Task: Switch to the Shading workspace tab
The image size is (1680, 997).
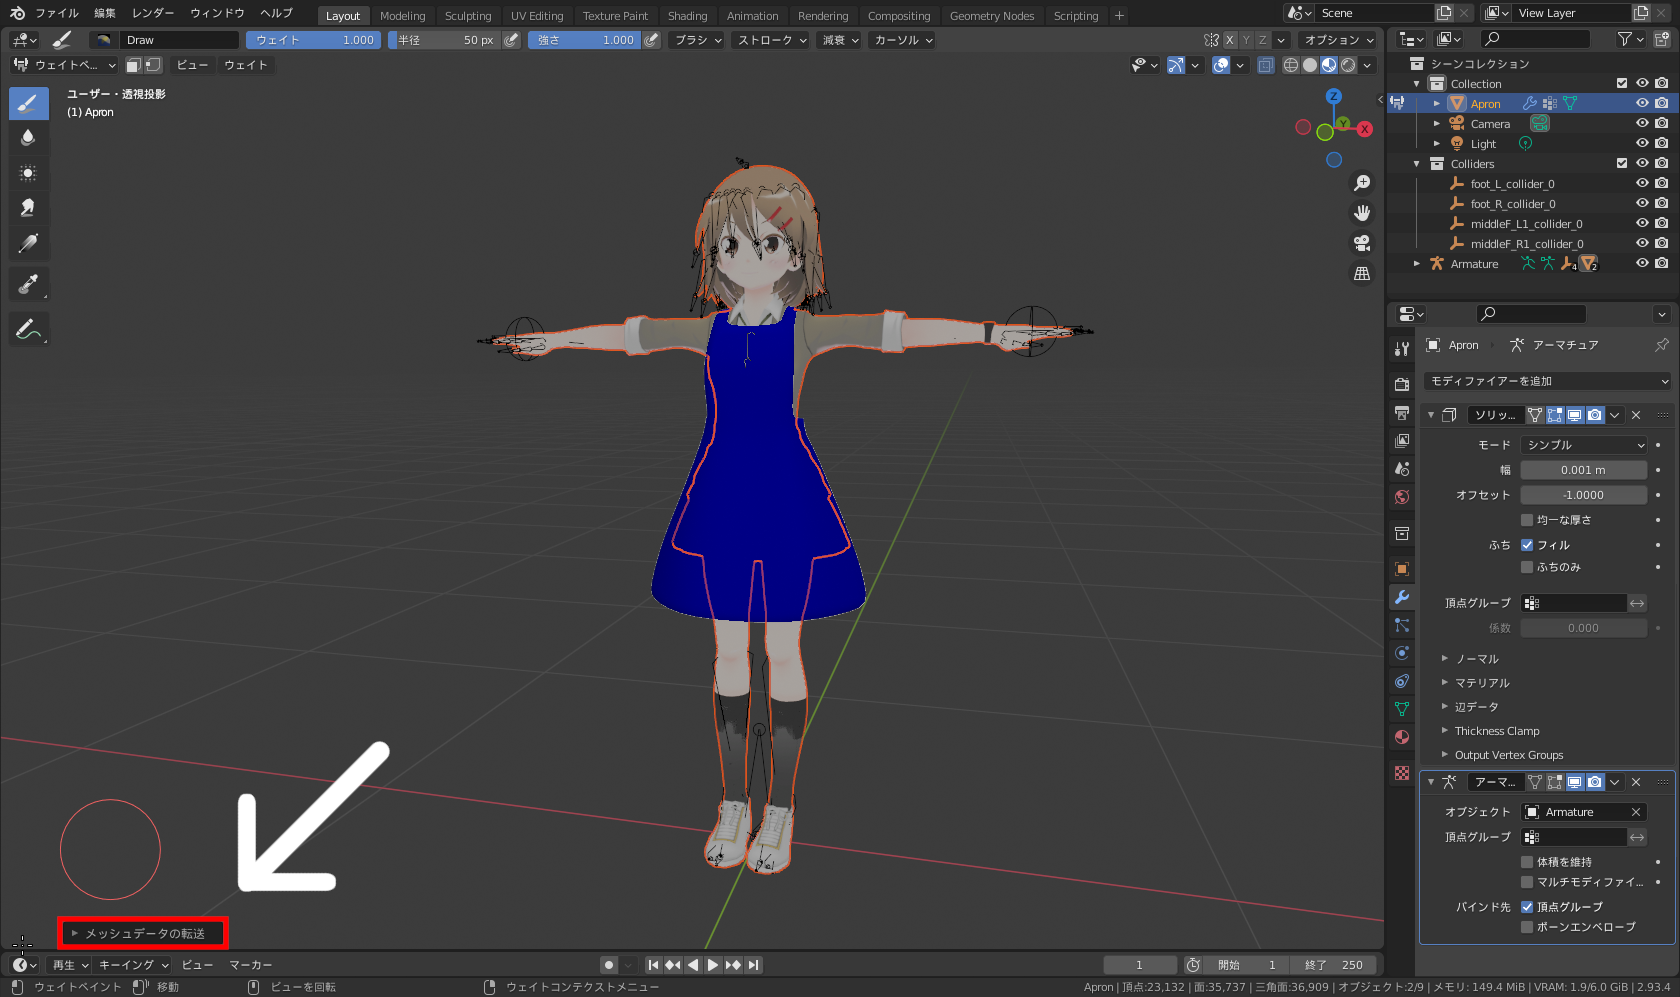Action: pyautogui.click(x=687, y=15)
